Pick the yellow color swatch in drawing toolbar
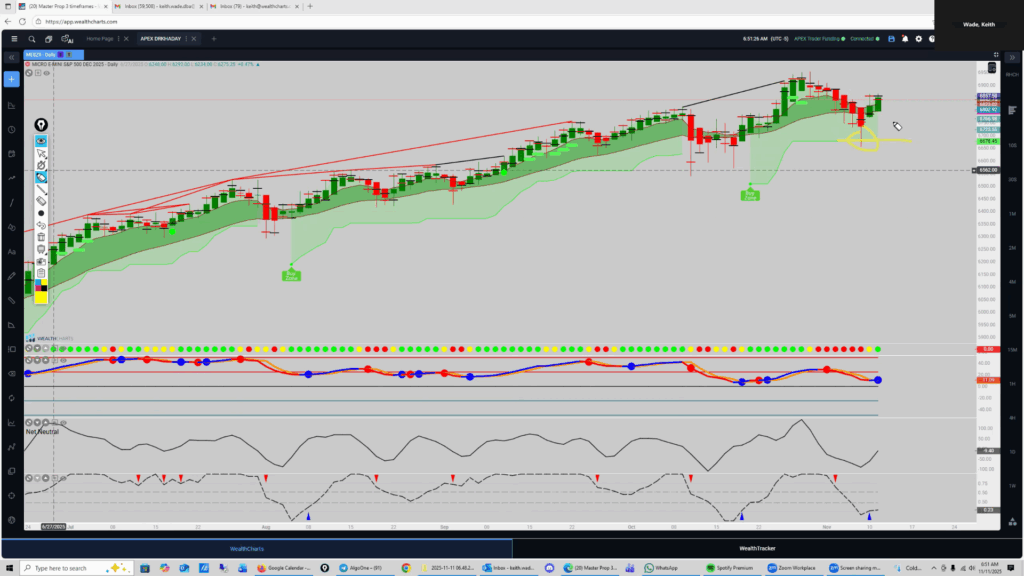Image resolution: width=1024 pixels, height=576 pixels. click(x=41, y=296)
